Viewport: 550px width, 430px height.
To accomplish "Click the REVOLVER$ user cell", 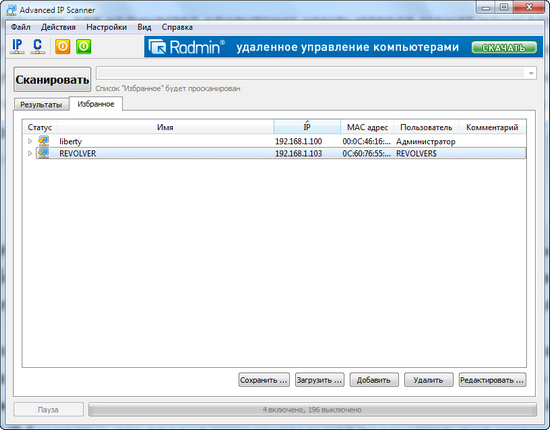I will [x=416, y=153].
